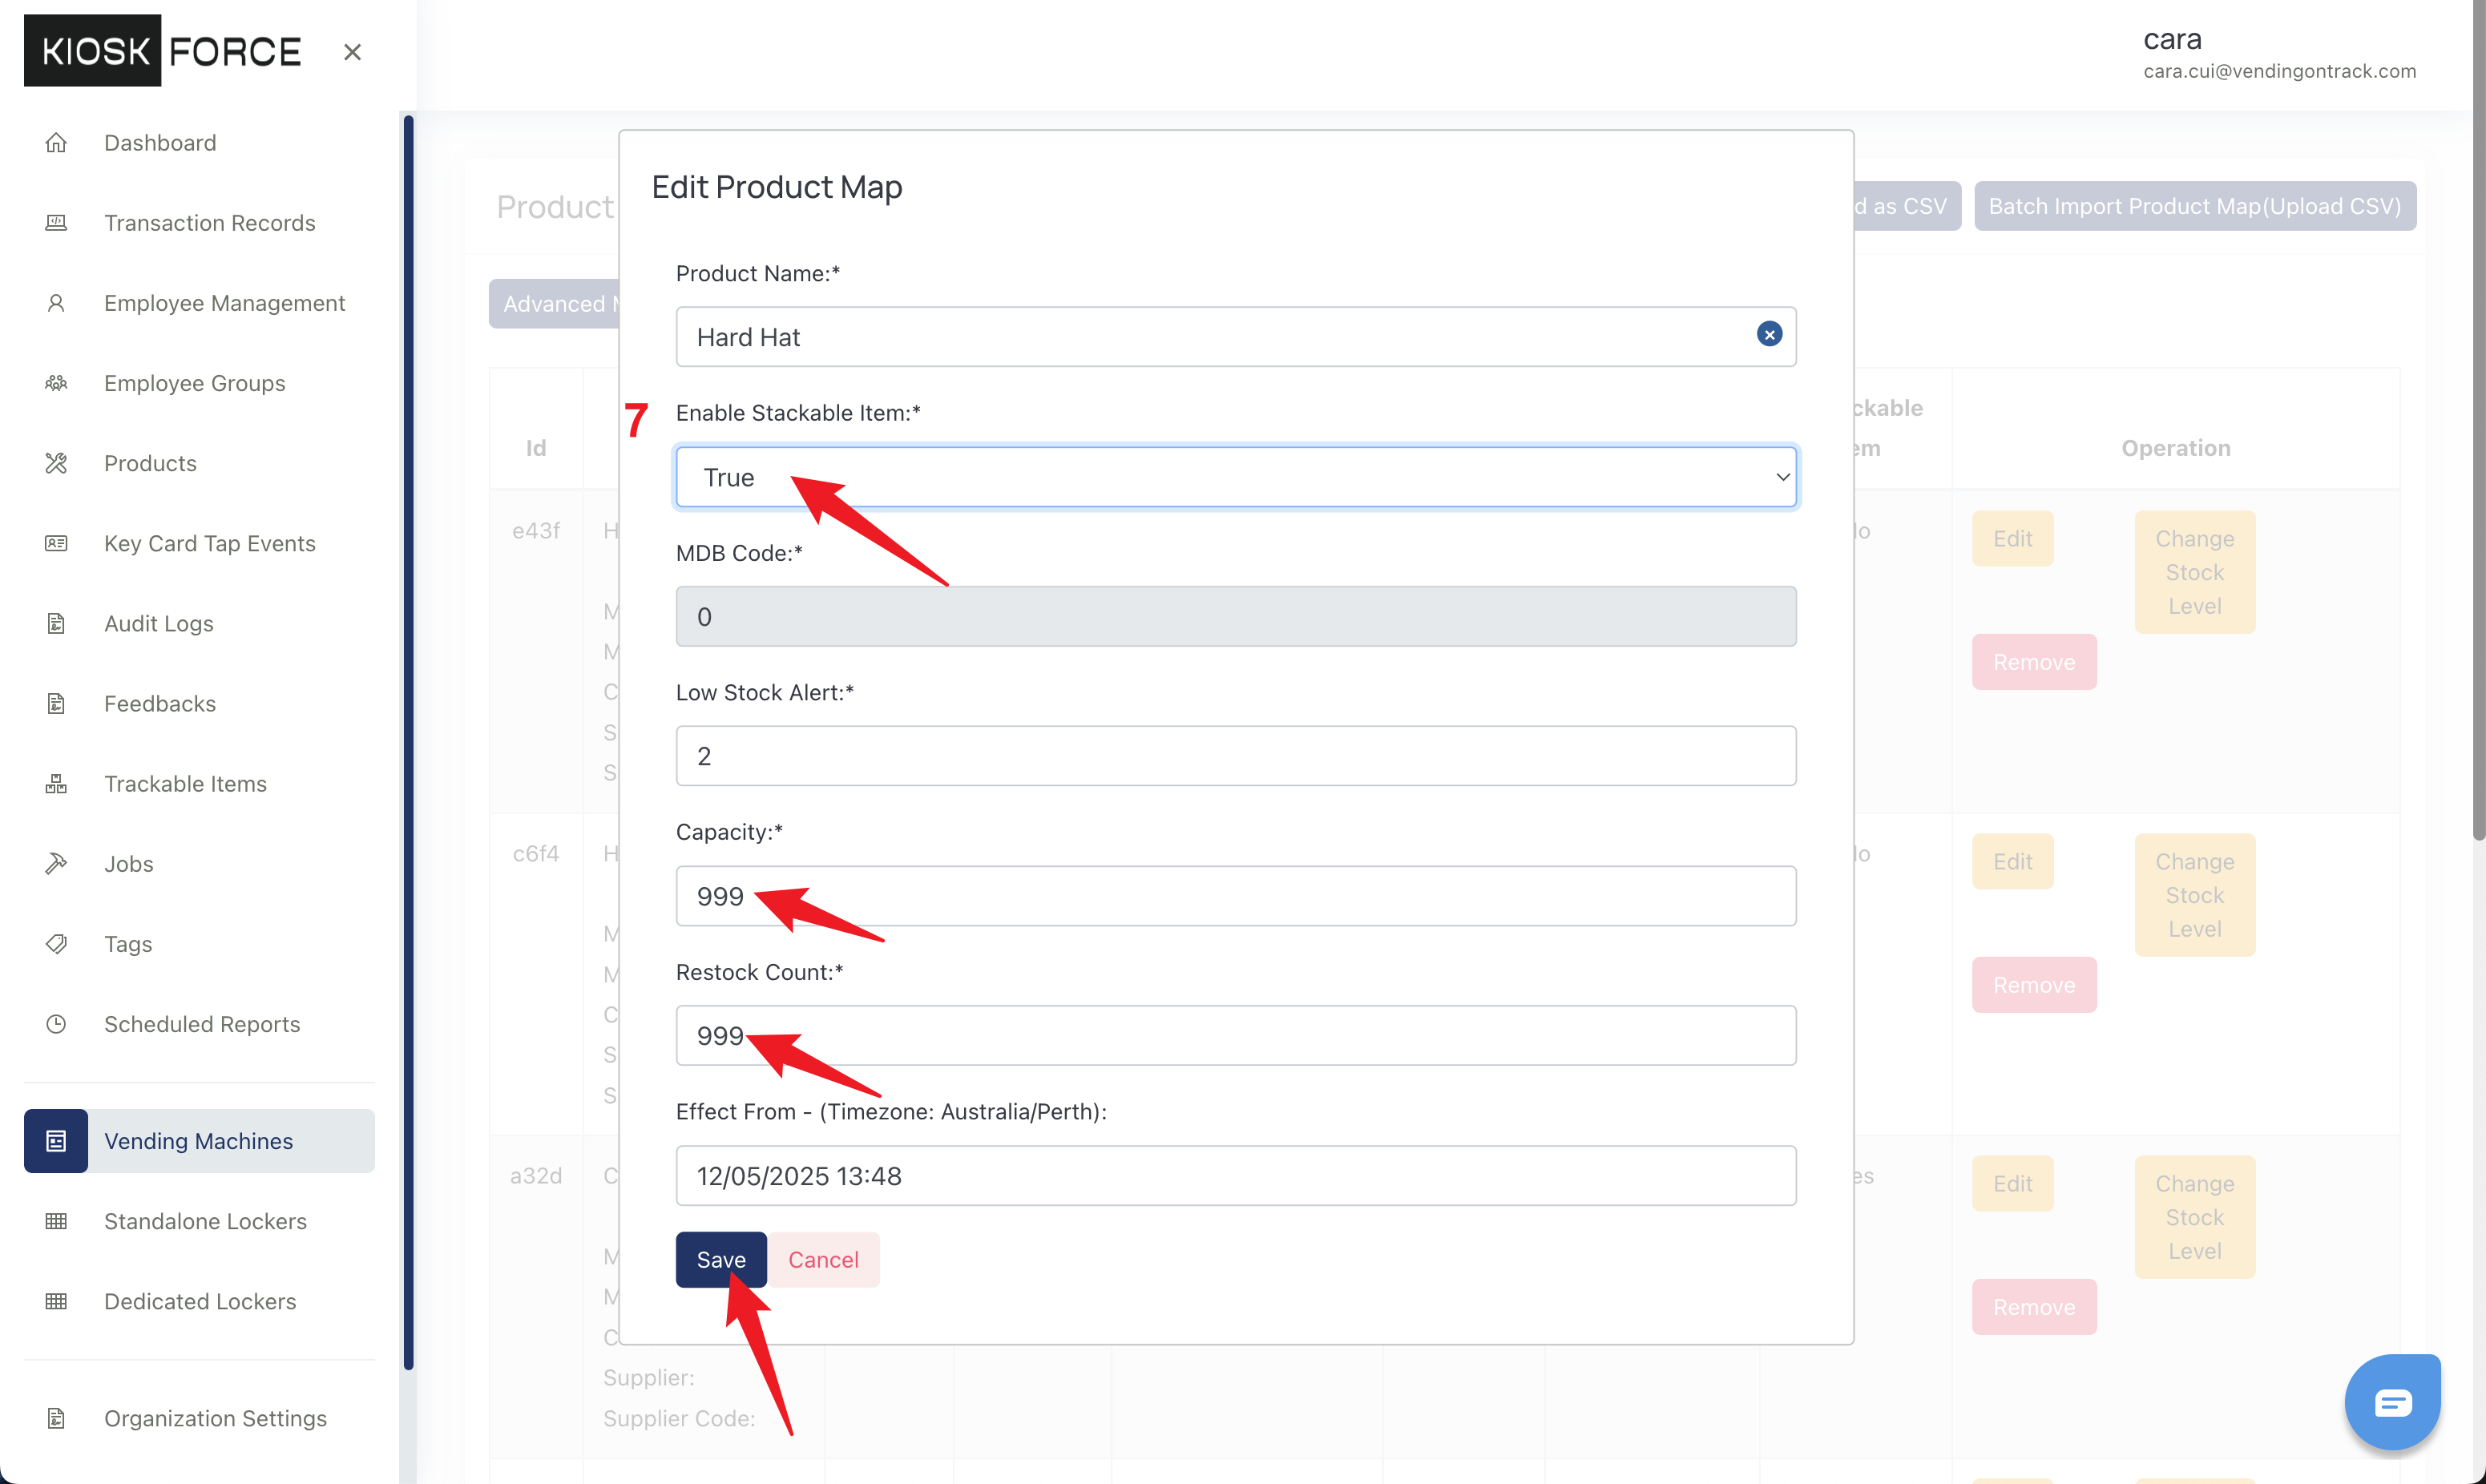Click the Key Card Tap Events icon
The height and width of the screenshot is (1484, 2486).
pyautogui.click(x=56, y=543)
